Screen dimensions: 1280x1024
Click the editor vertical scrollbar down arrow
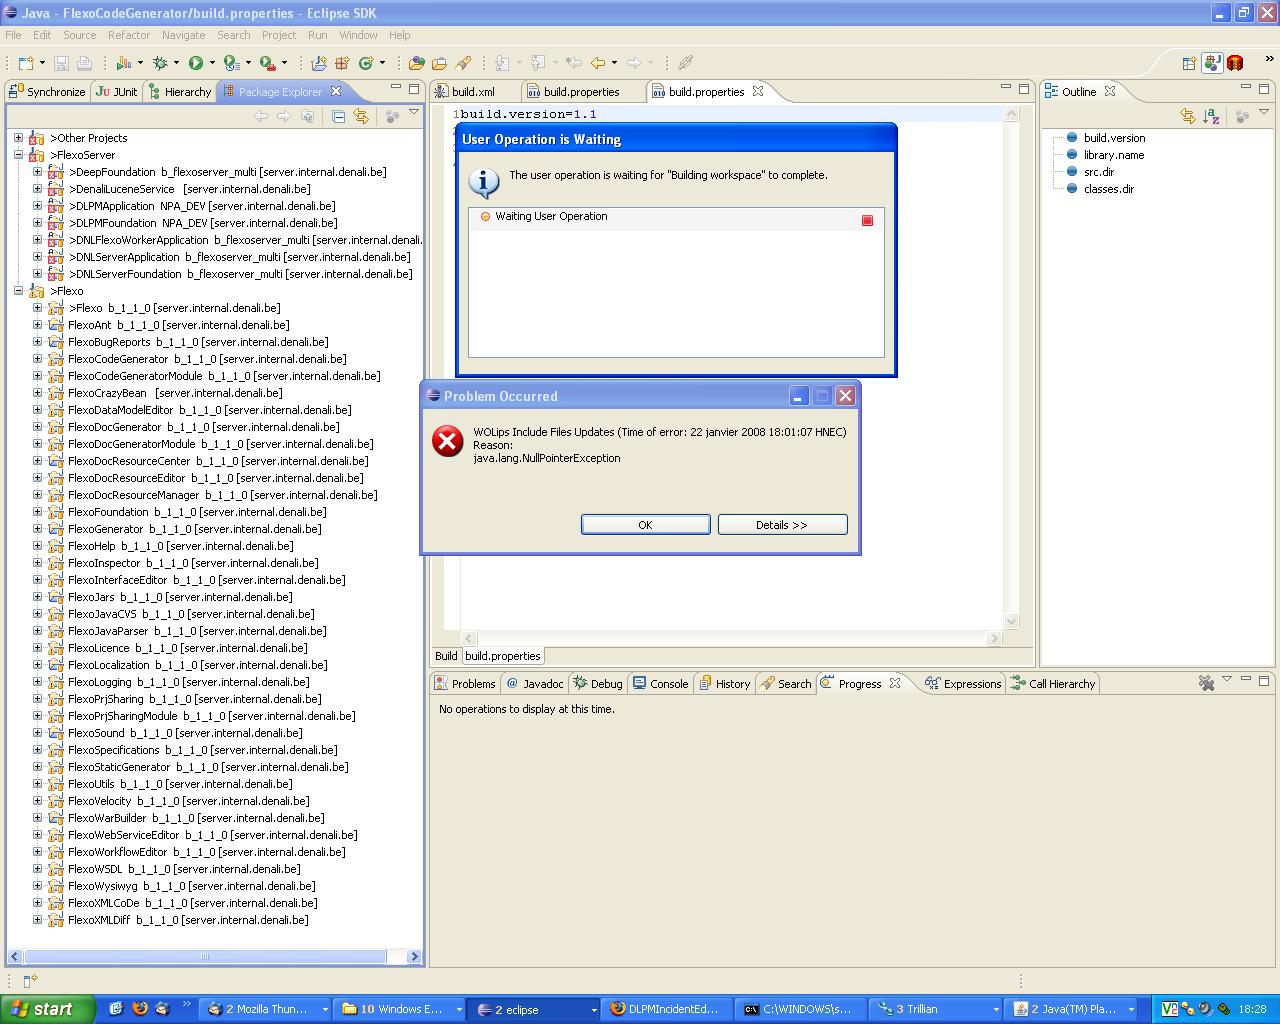[1011, 621]
